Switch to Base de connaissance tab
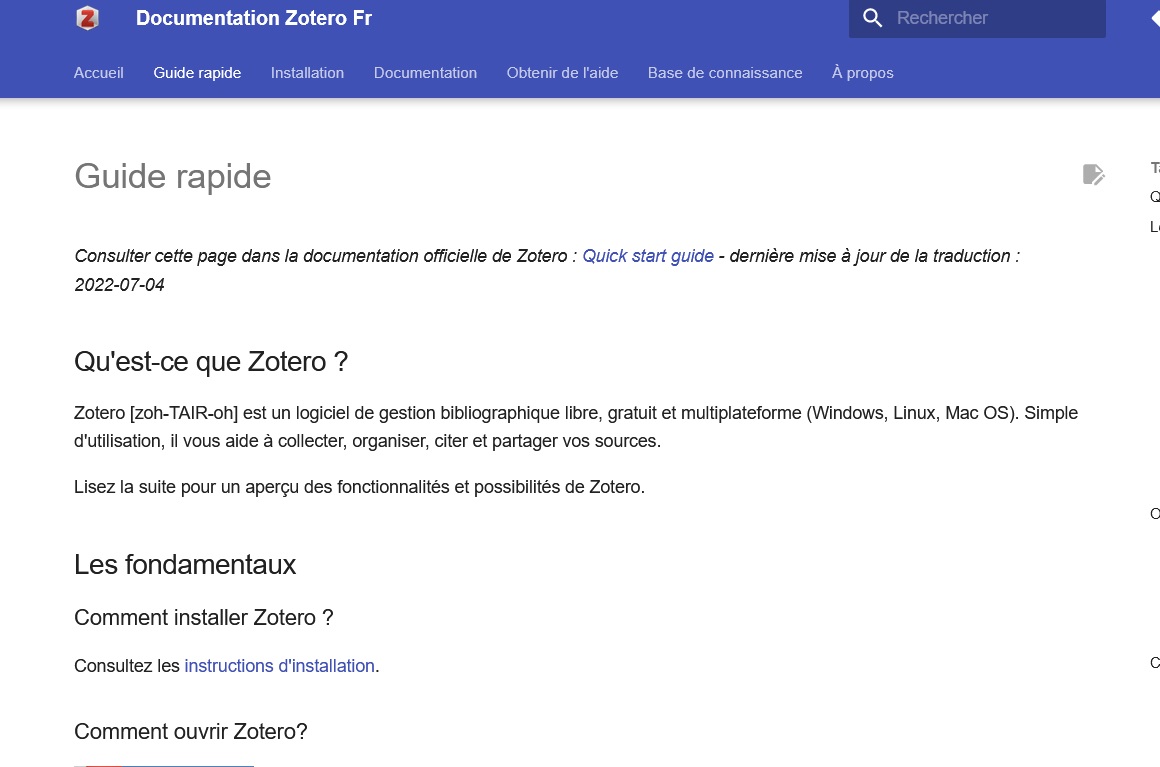This screenshot has height=767, width=1160. (725, 72)
